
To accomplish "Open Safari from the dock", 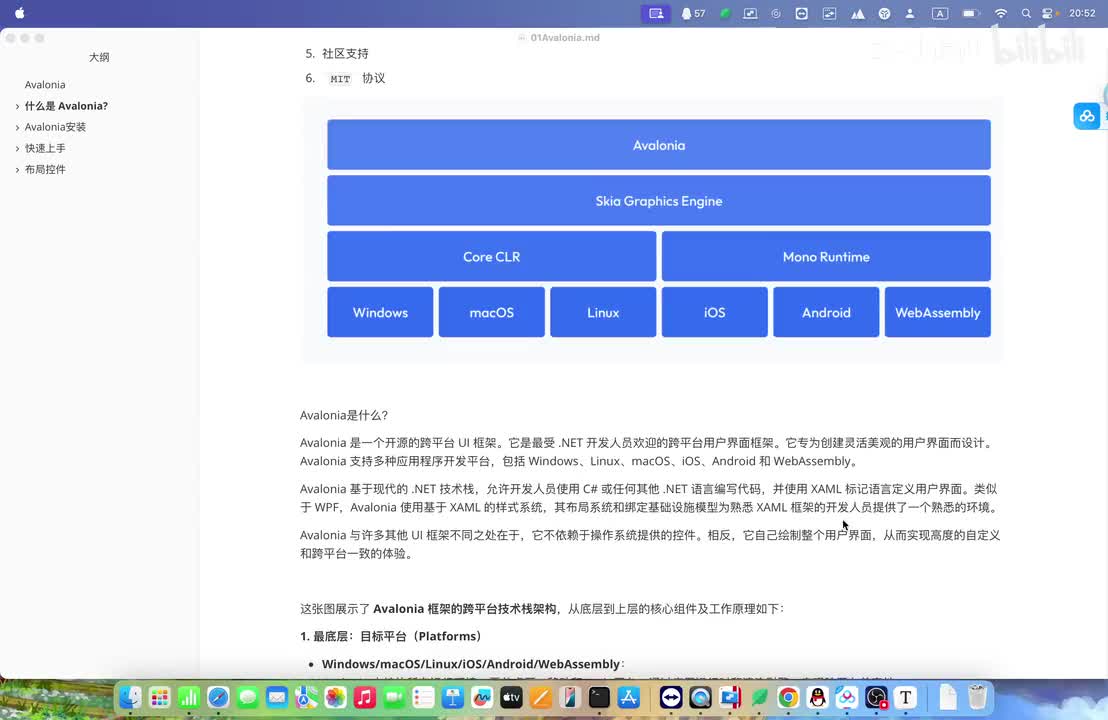I will (x=218, y=698).
